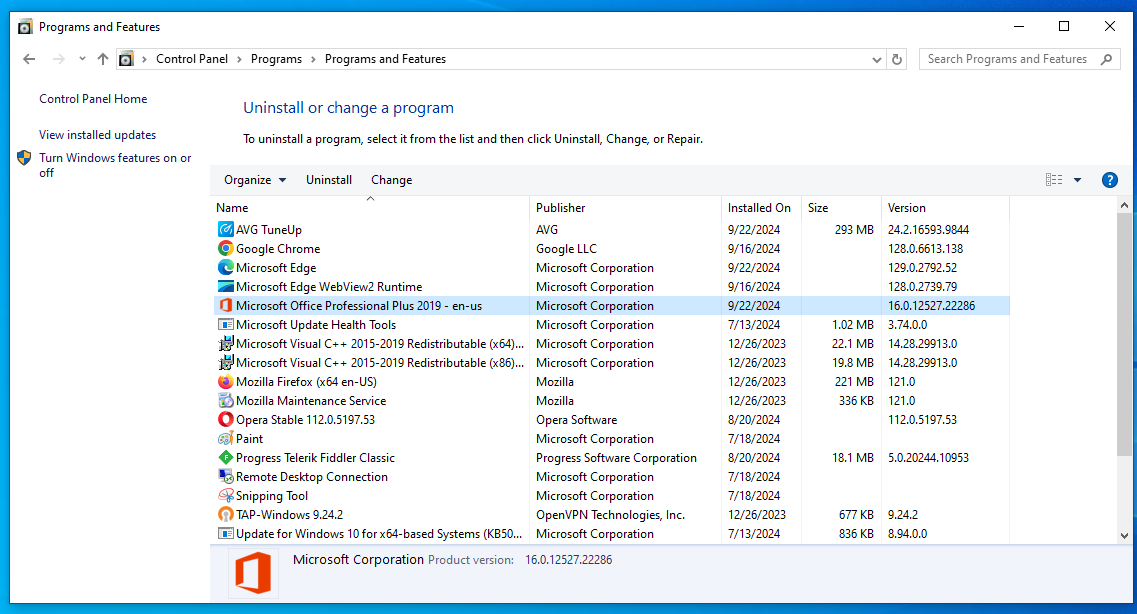Viewport: 1137px width, 614px height.
Task: Click Control Panel breadcrumb segment
Action: coord(191,59)
